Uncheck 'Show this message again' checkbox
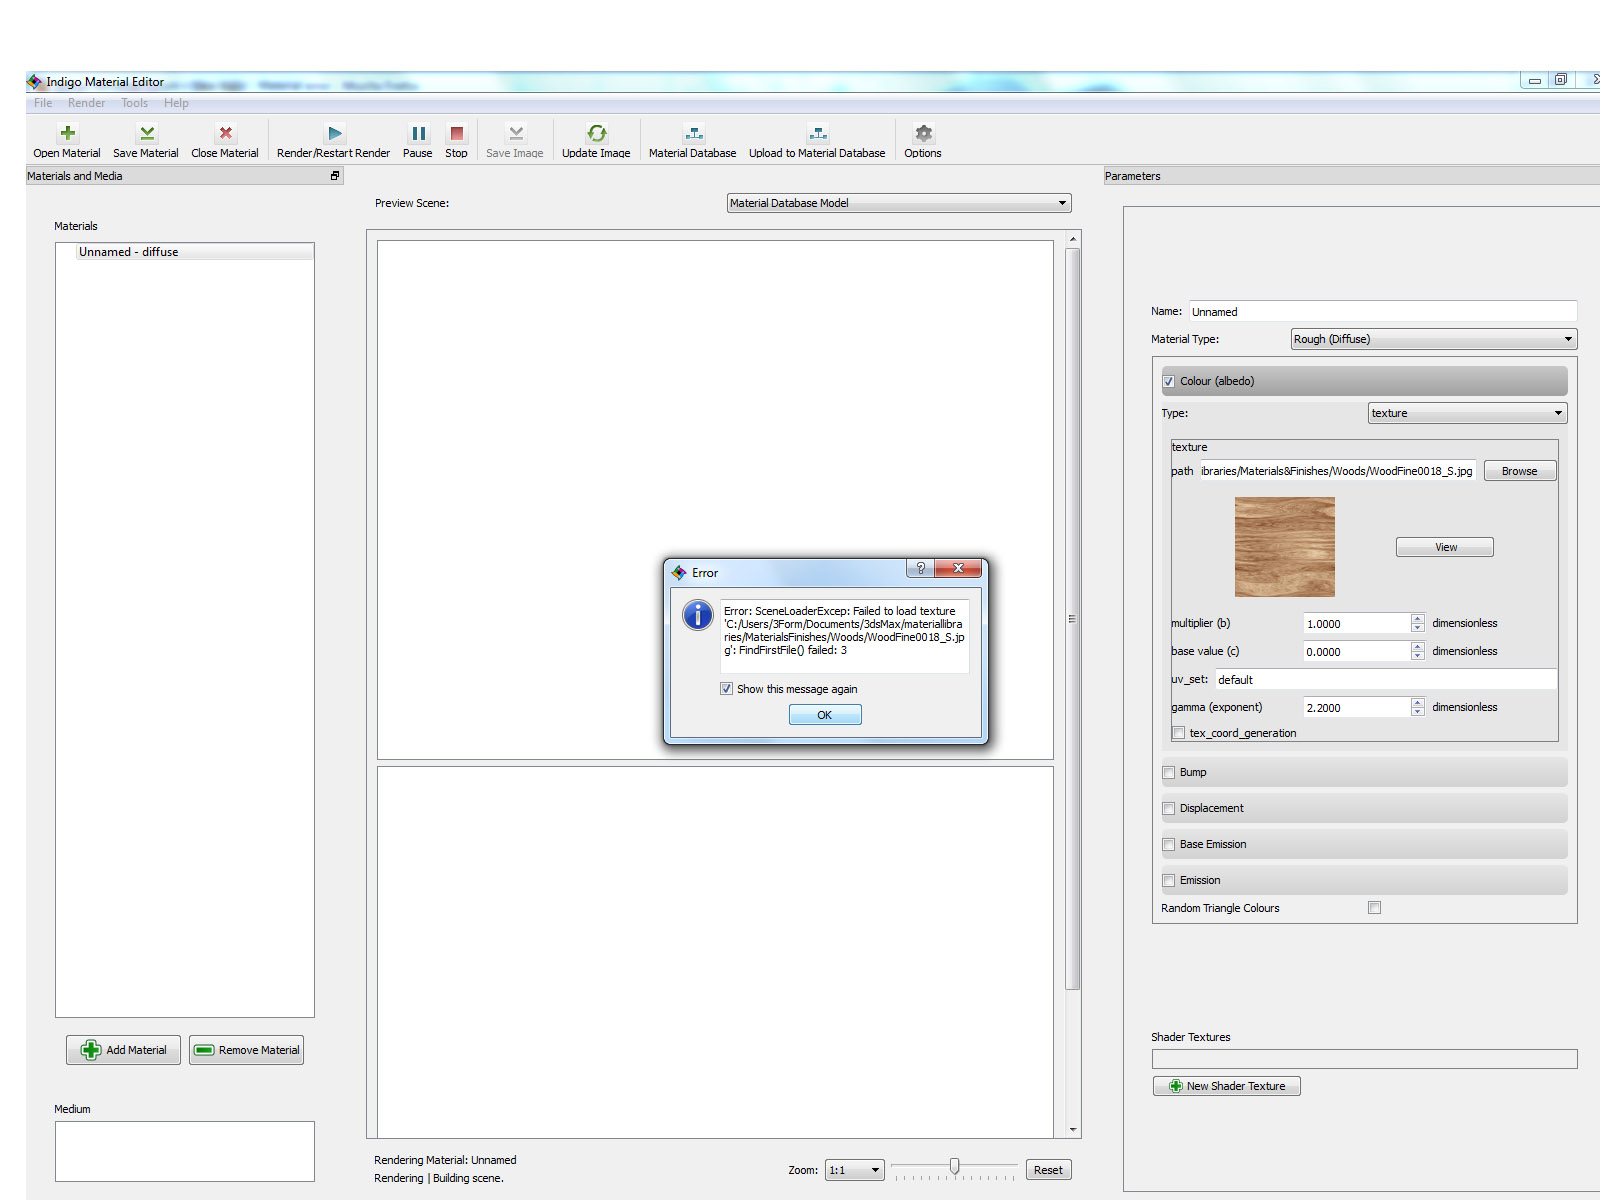The image size is (1600, 1200). pos(726,689)
